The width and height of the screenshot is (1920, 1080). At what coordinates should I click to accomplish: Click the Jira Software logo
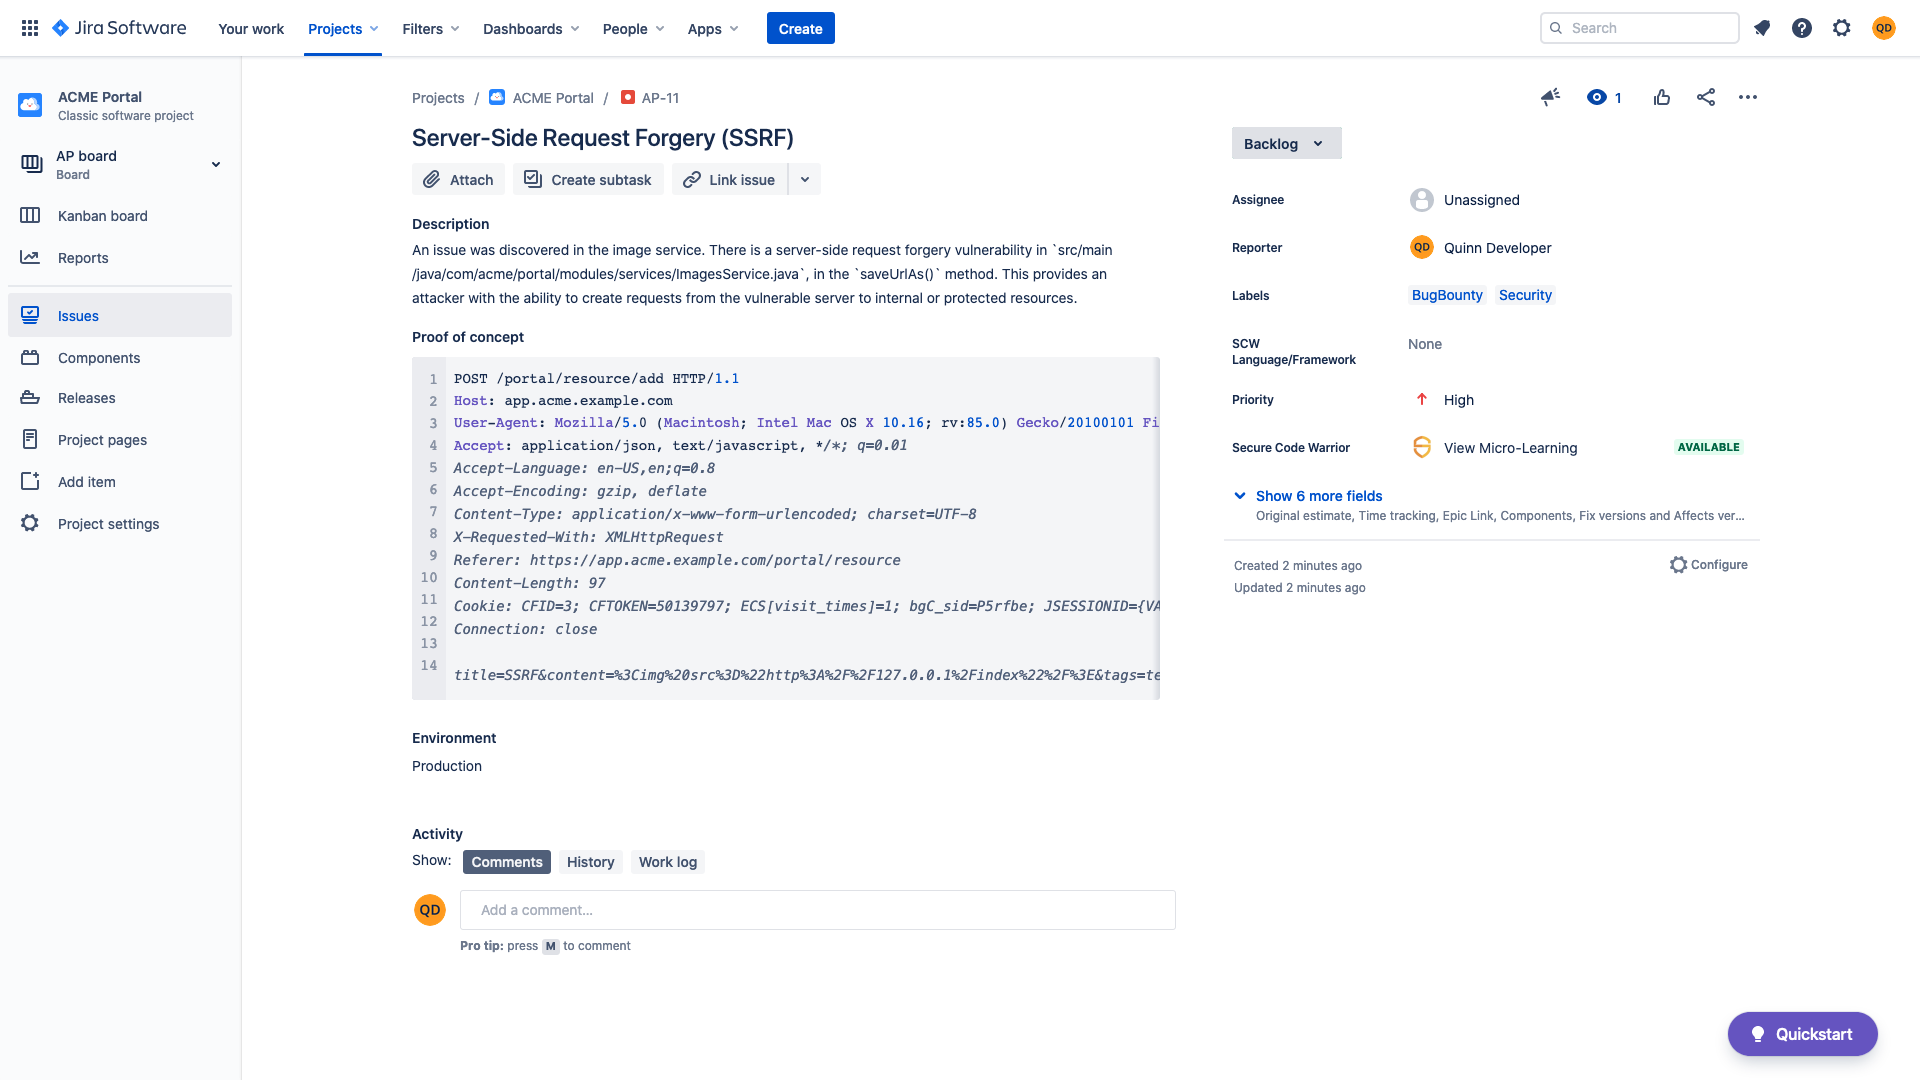pos(118,28)
